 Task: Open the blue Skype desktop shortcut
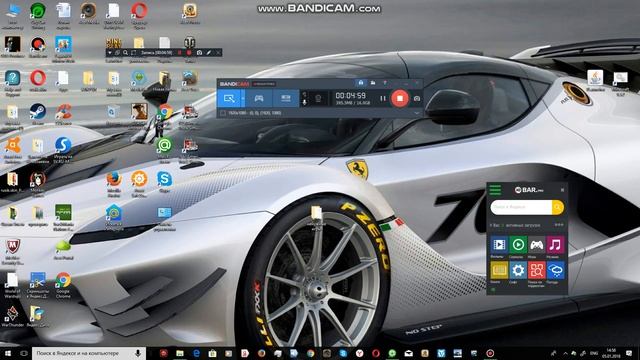(164, 182)
